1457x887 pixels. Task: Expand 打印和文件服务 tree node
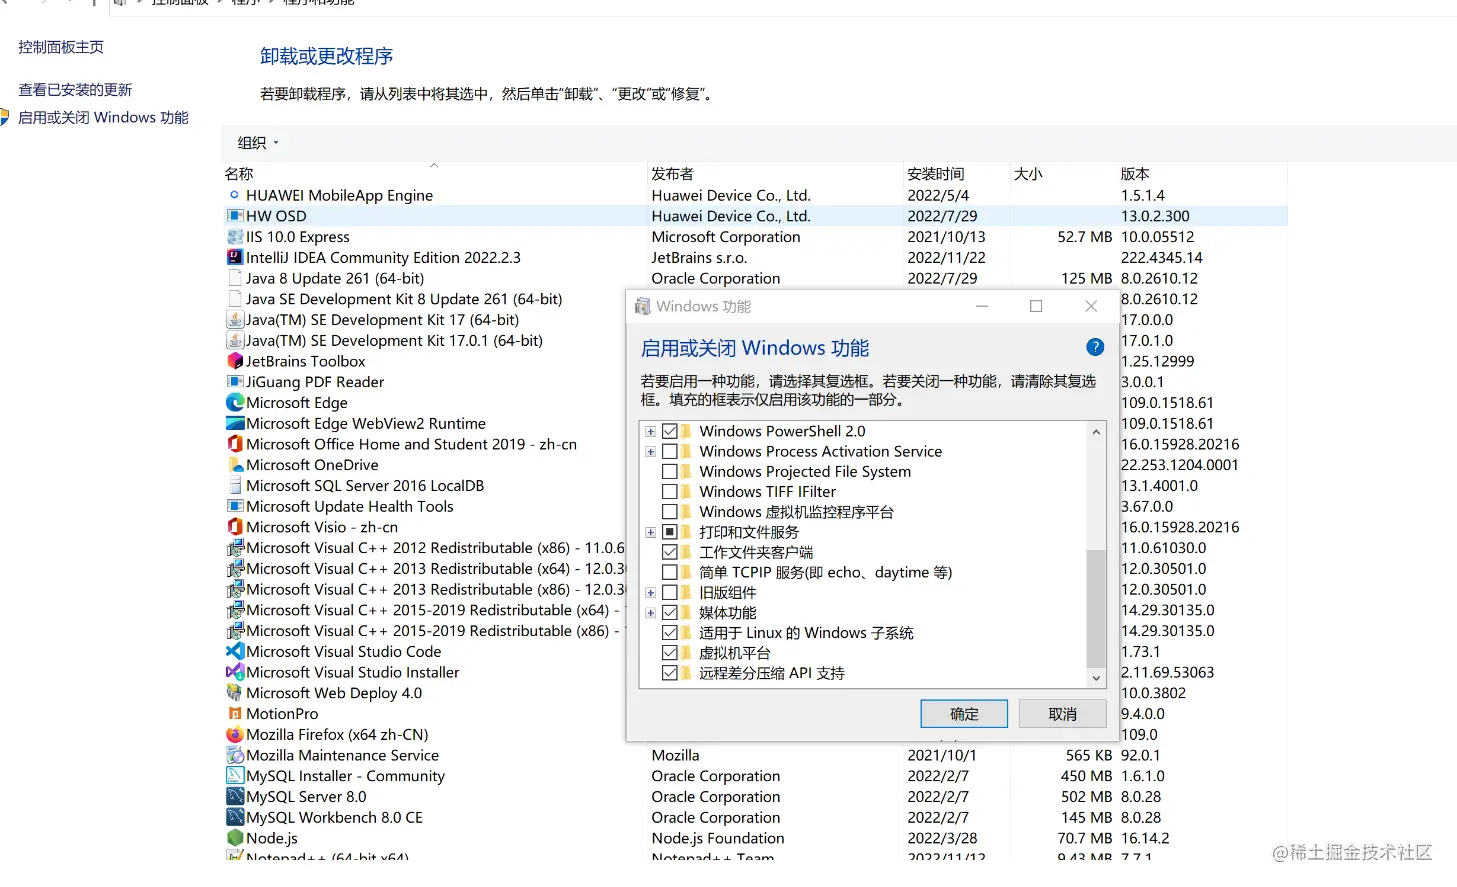[x=650, y=532]
